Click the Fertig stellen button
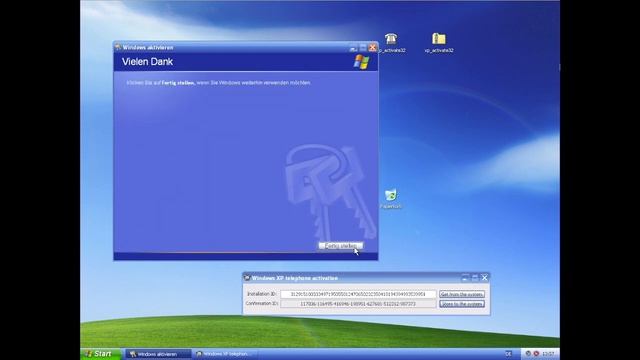 340,246
